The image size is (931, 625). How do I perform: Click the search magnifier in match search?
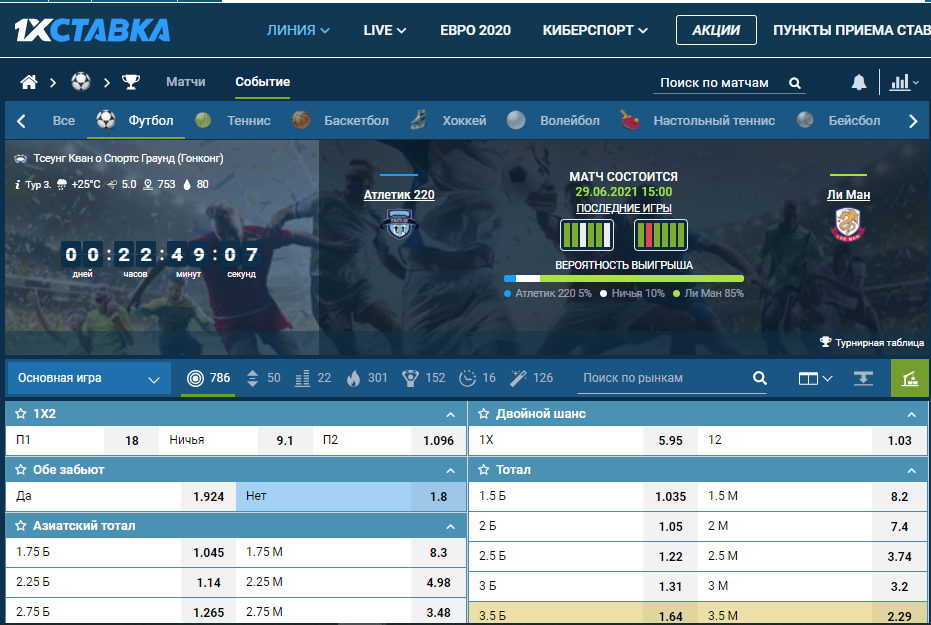pos(794,83)
